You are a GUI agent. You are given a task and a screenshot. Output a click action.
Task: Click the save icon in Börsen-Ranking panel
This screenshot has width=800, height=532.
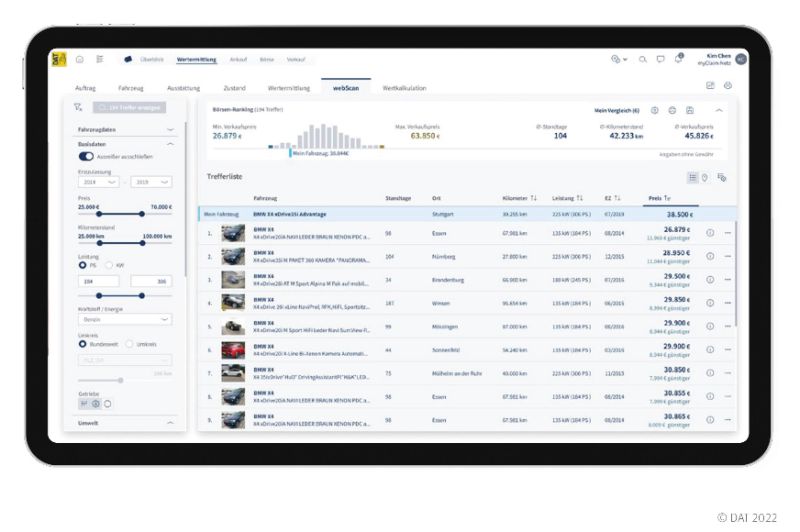point(689,109)
